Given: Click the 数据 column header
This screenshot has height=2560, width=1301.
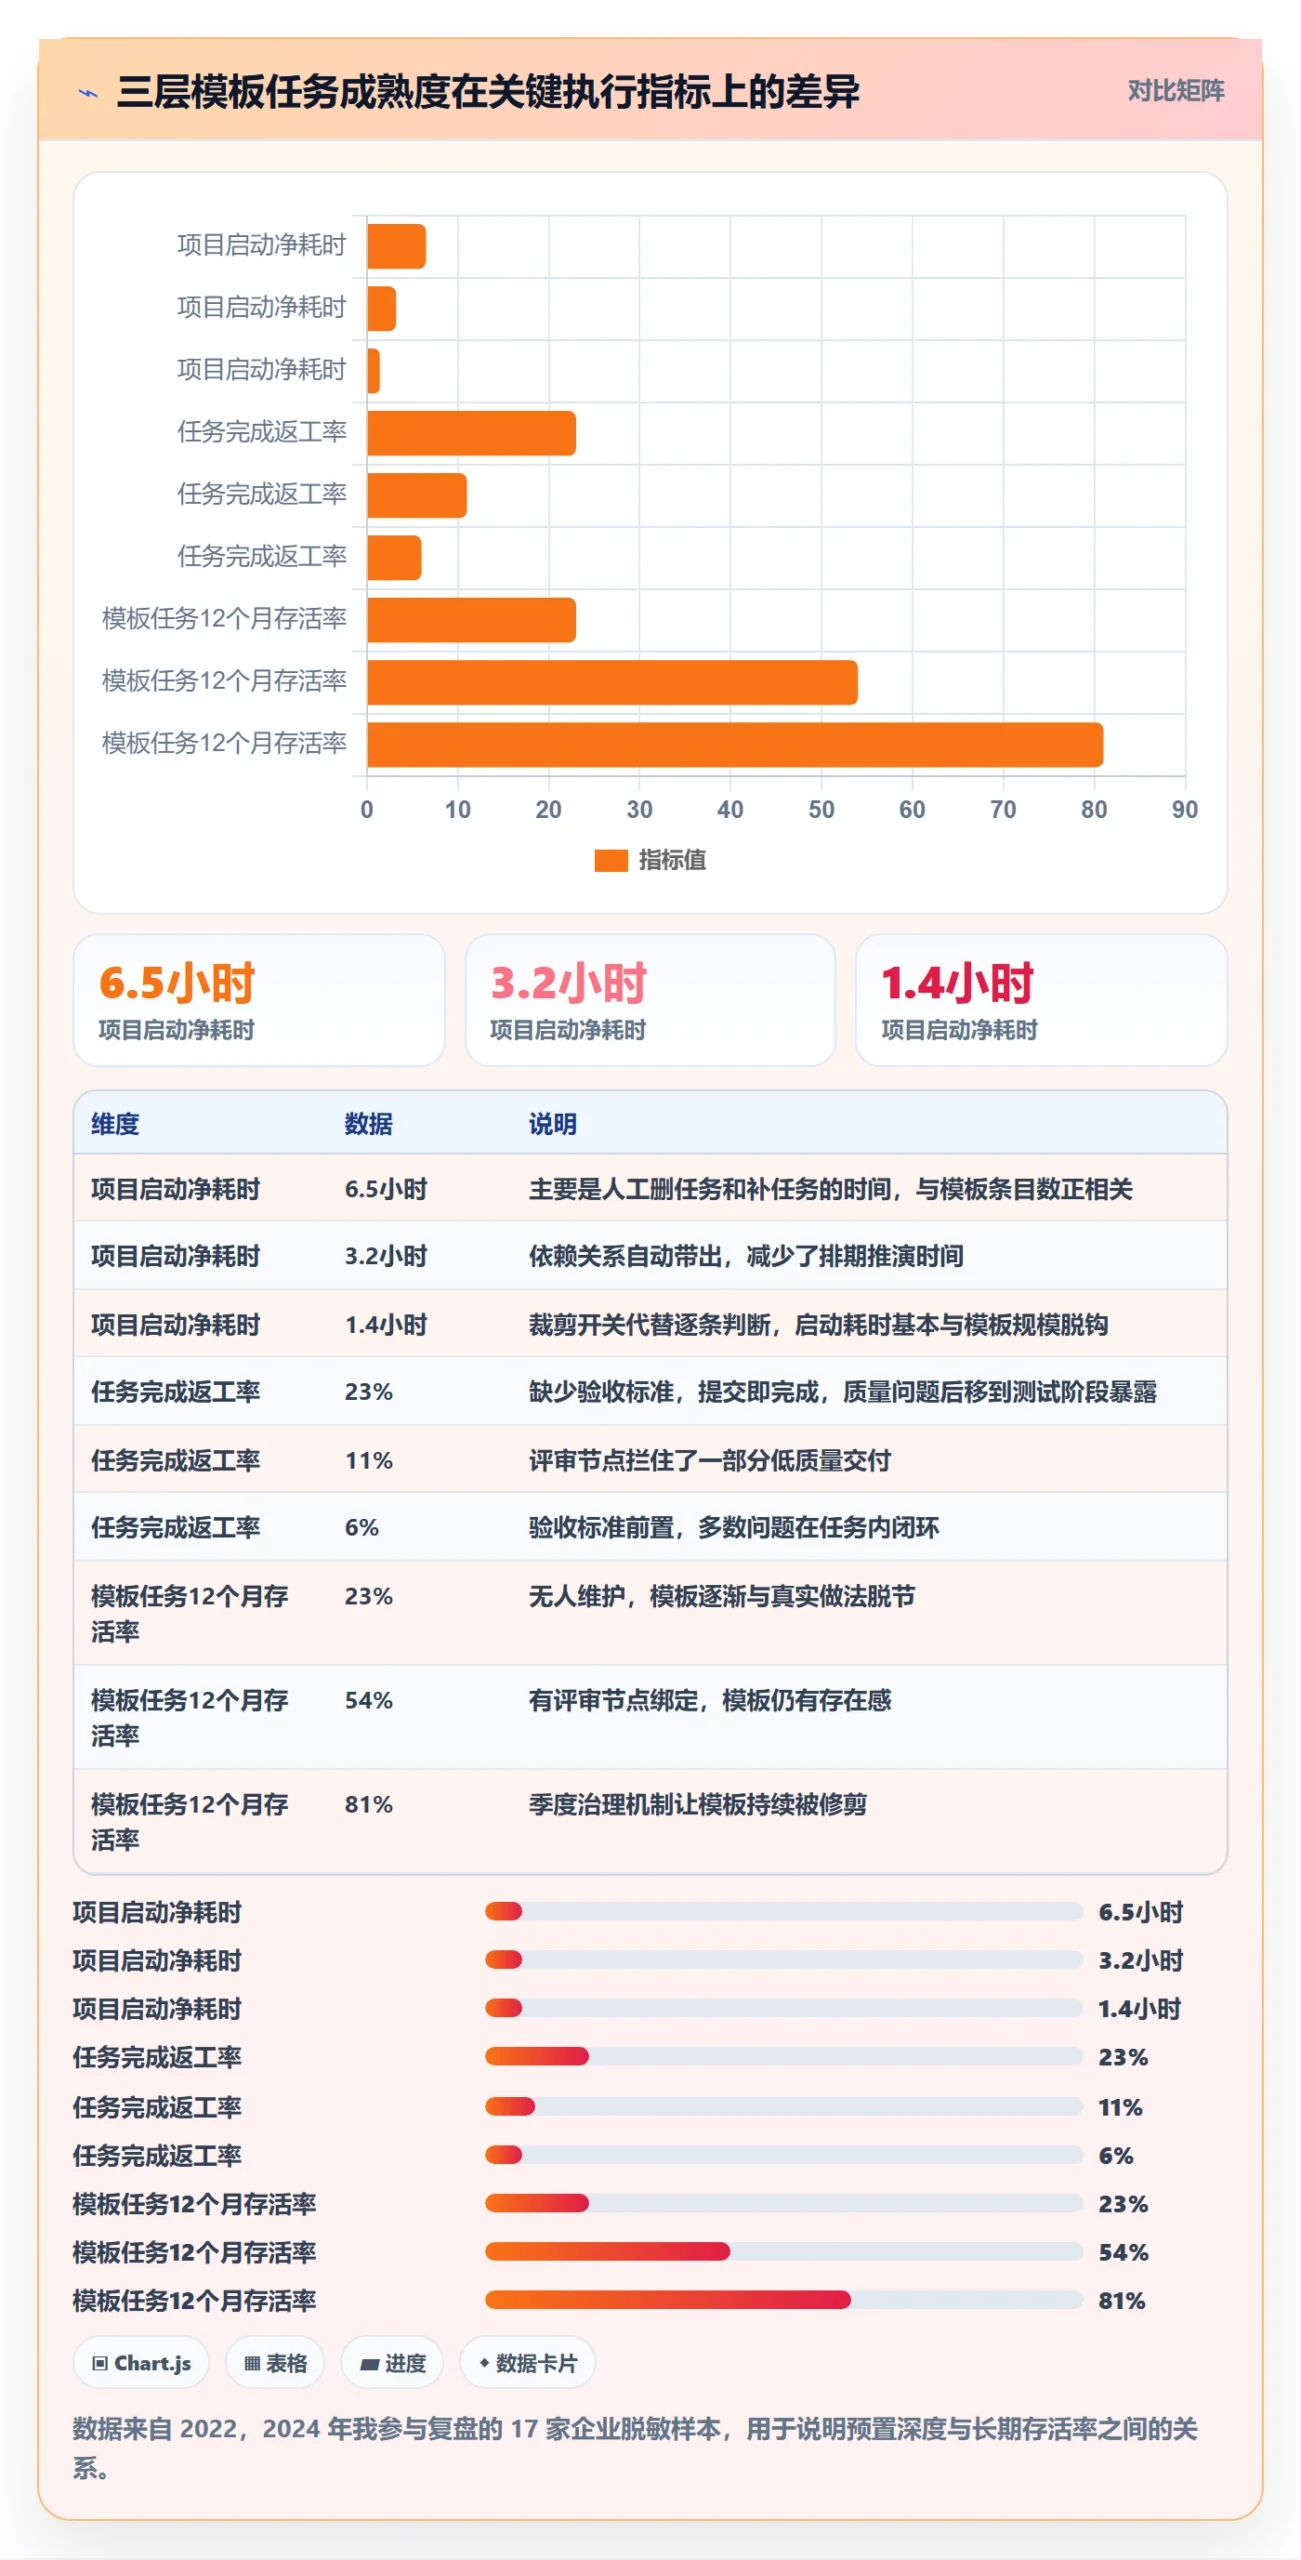Looking at the screenshot, I should pos(368,1124).
